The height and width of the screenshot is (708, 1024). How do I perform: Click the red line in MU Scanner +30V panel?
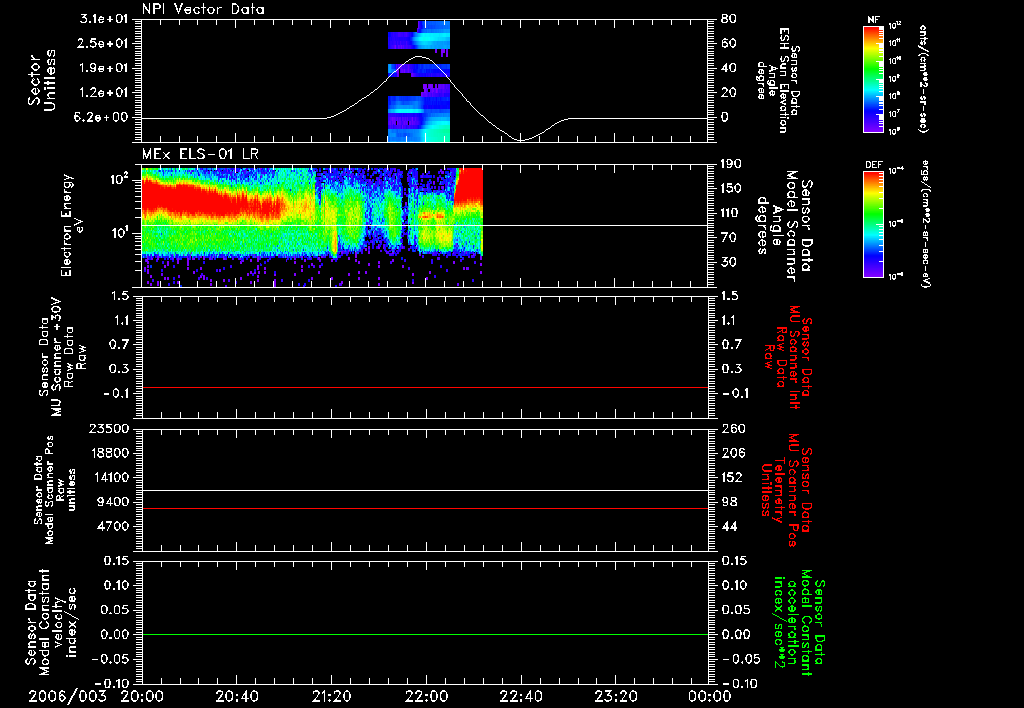pyautogui.click(x=425, y=387)
